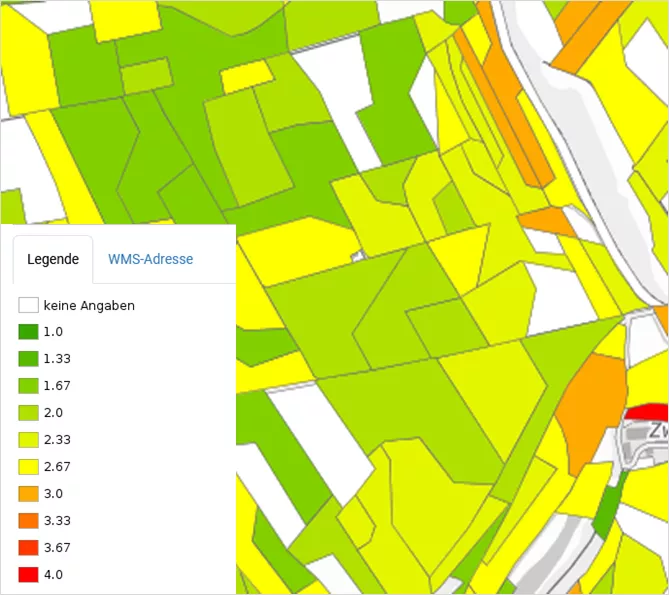The image size is (669, 595).
Task: Select the 3.67 red-orange legend swatch
Action: 28,548
